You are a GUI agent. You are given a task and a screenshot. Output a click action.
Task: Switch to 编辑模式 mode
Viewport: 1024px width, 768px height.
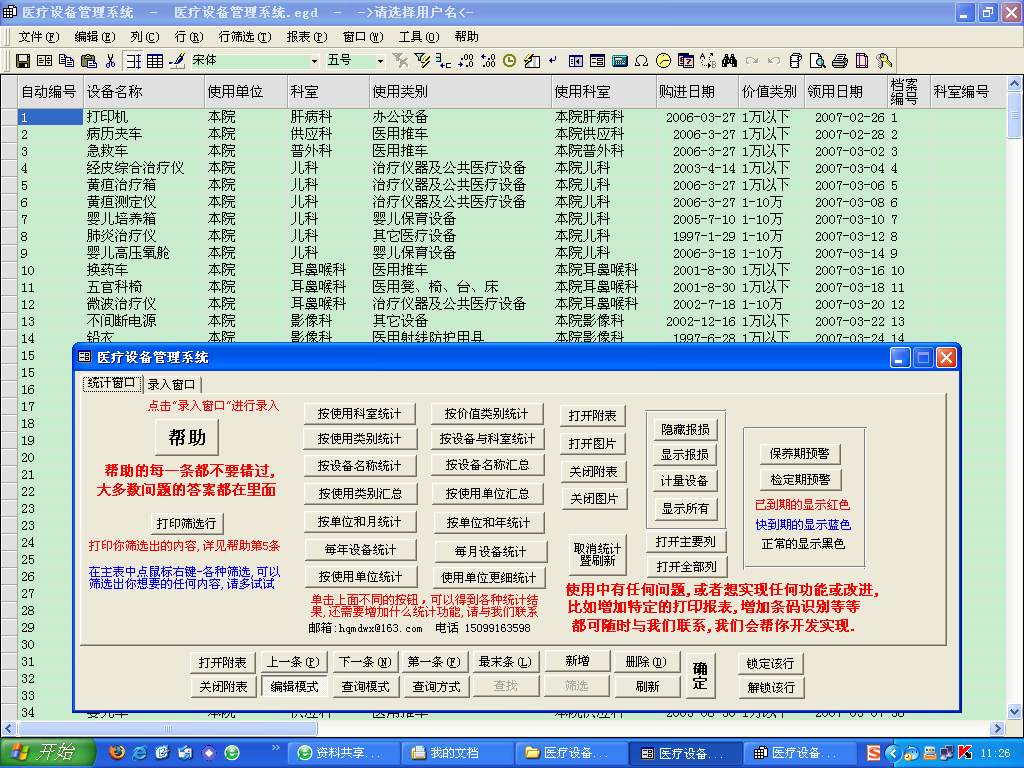tap(296, 686)
